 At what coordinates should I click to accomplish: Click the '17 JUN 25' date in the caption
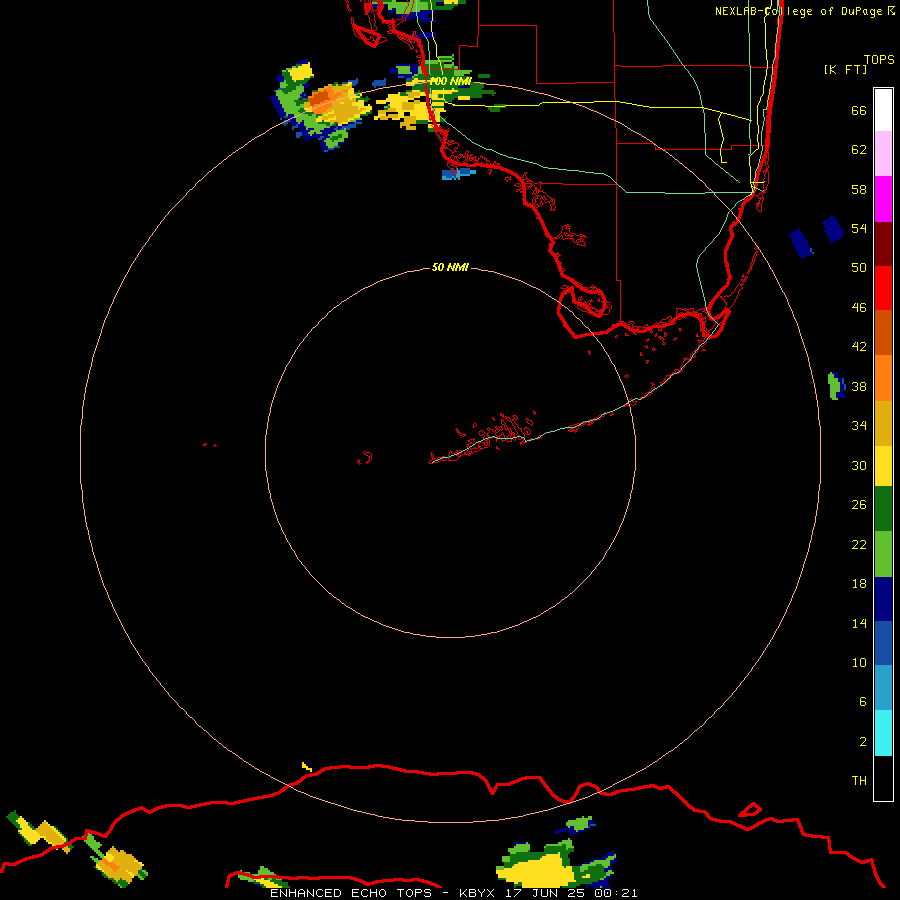pos(544,893)
